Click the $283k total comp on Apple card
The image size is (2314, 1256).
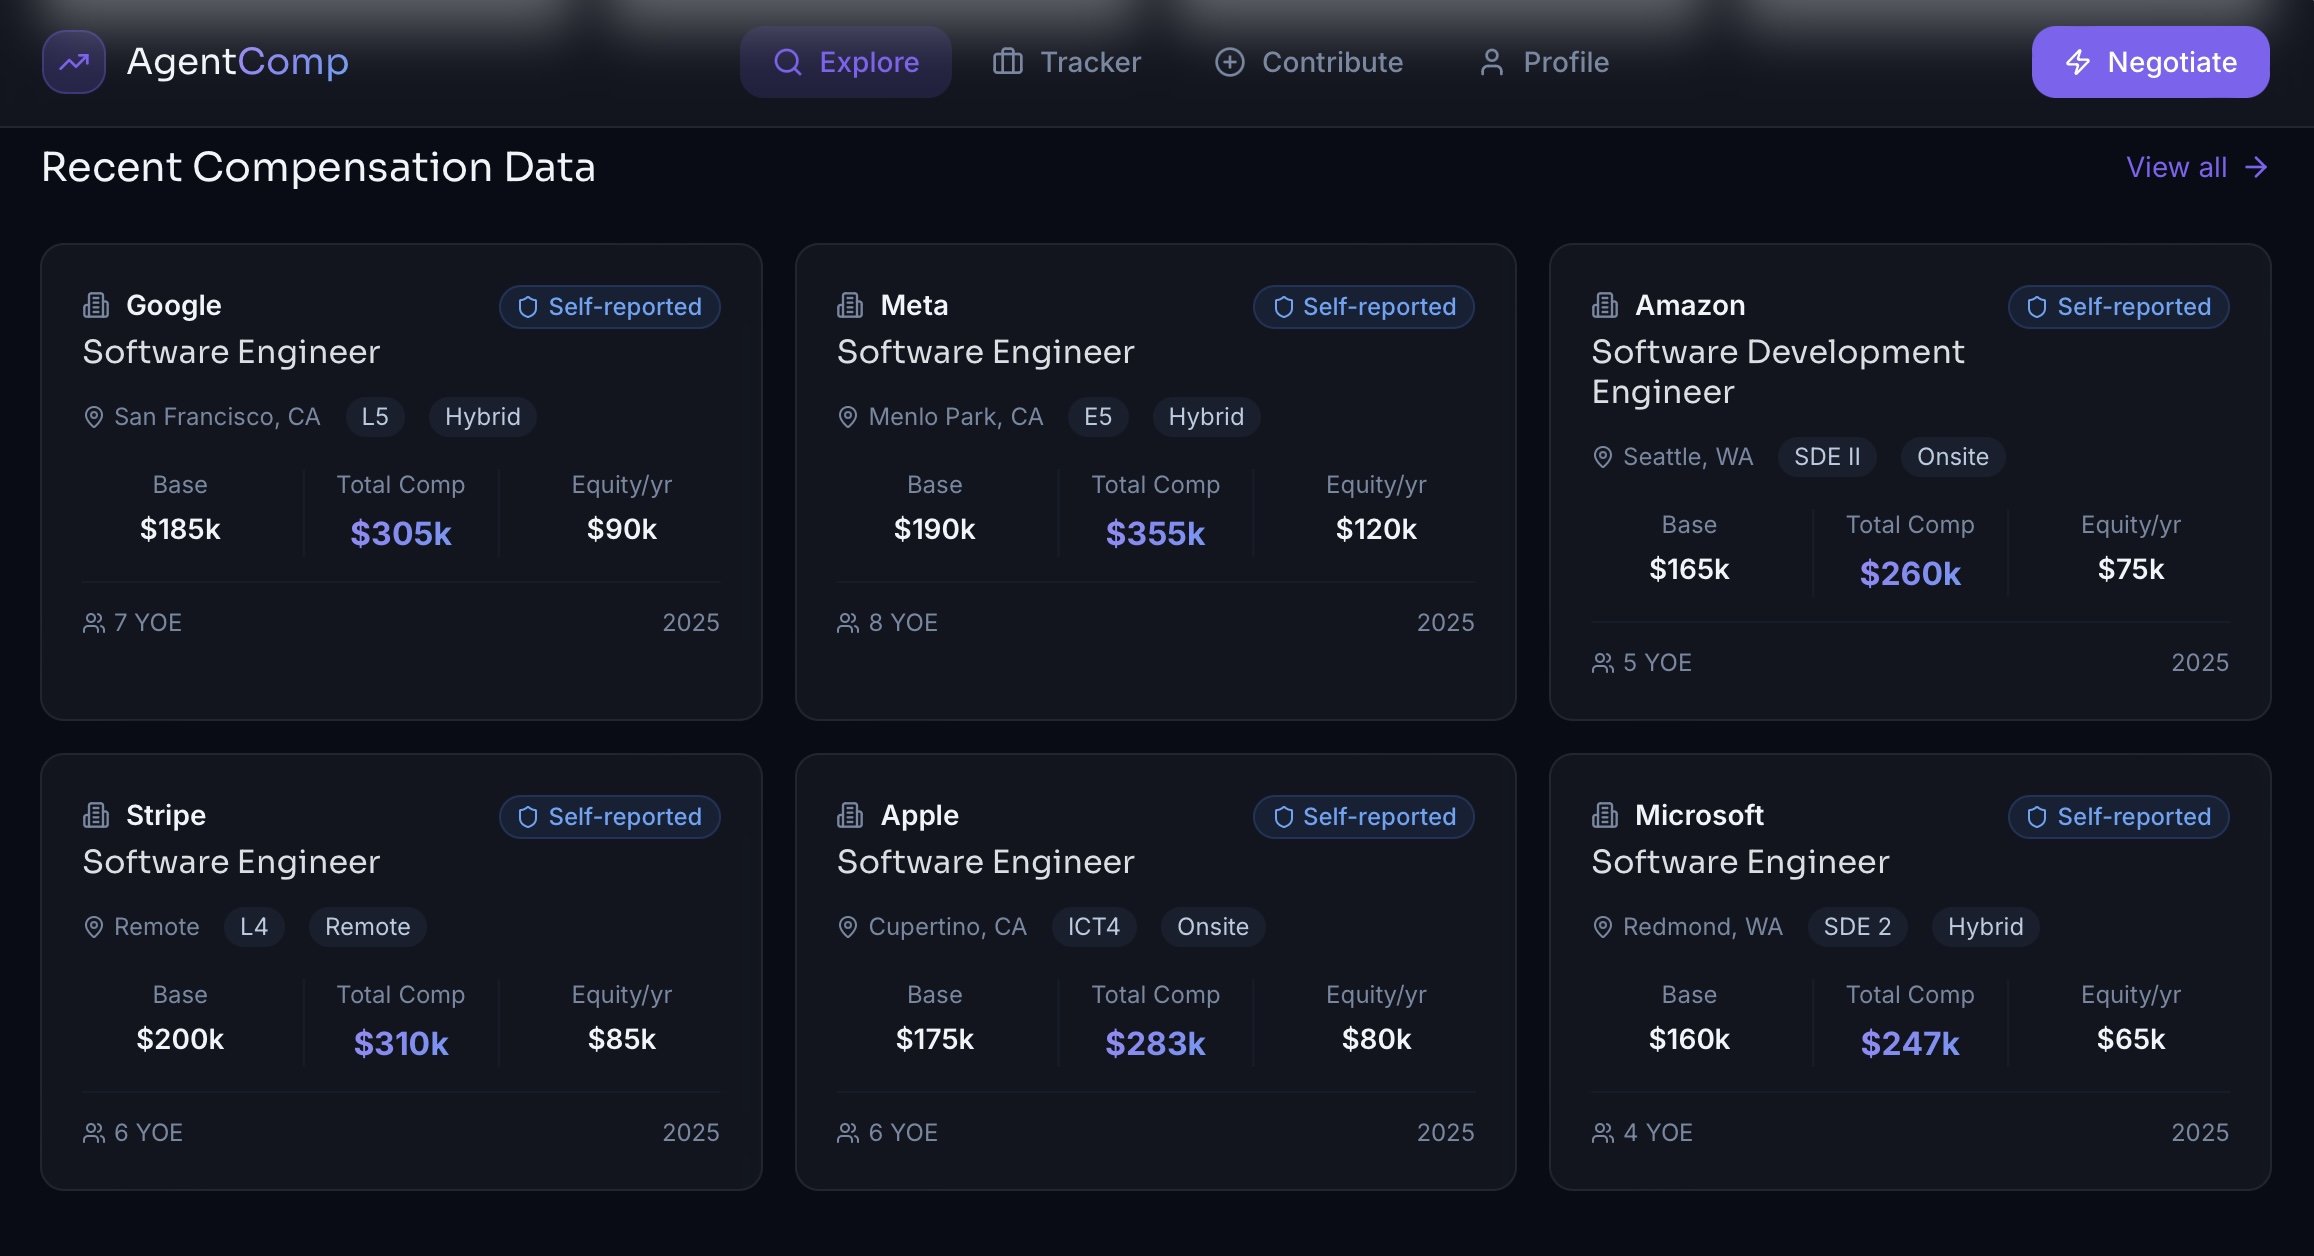(1156, 1043)
